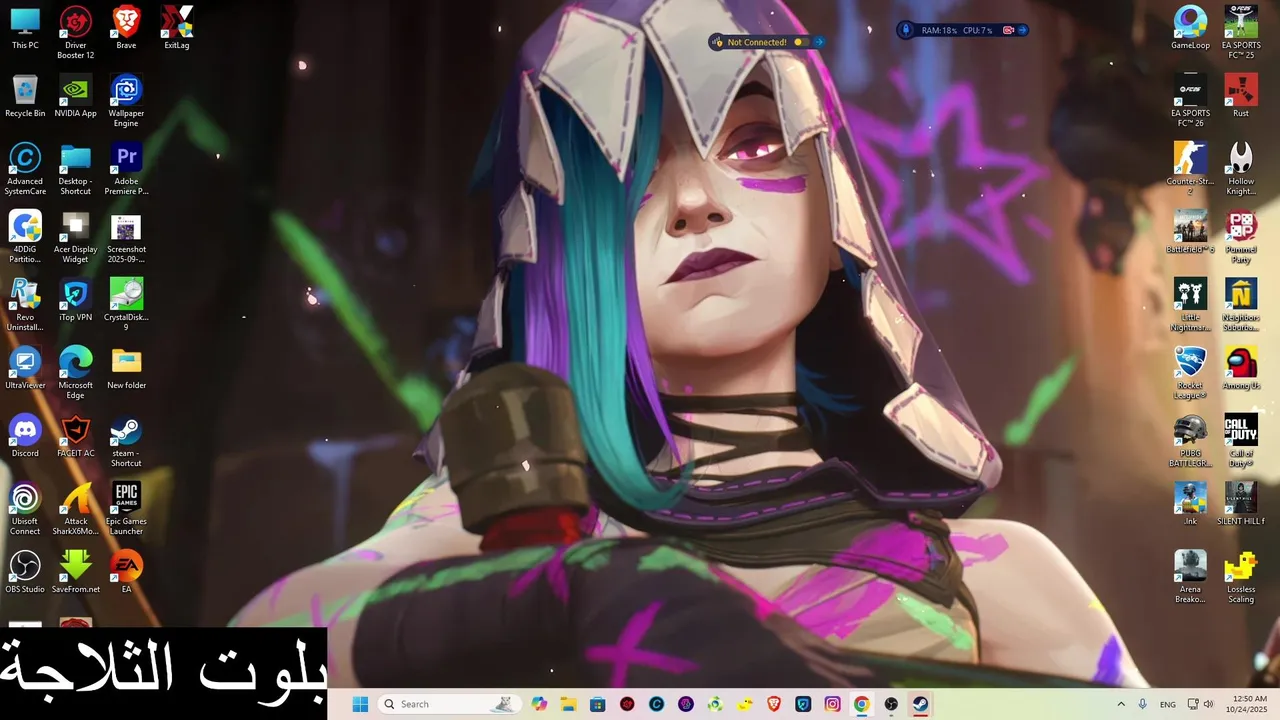This screenshot has width=1280, height=720.
Task: Launch Ubisoft Connect shortcut
Action: (x=25, y=509)
